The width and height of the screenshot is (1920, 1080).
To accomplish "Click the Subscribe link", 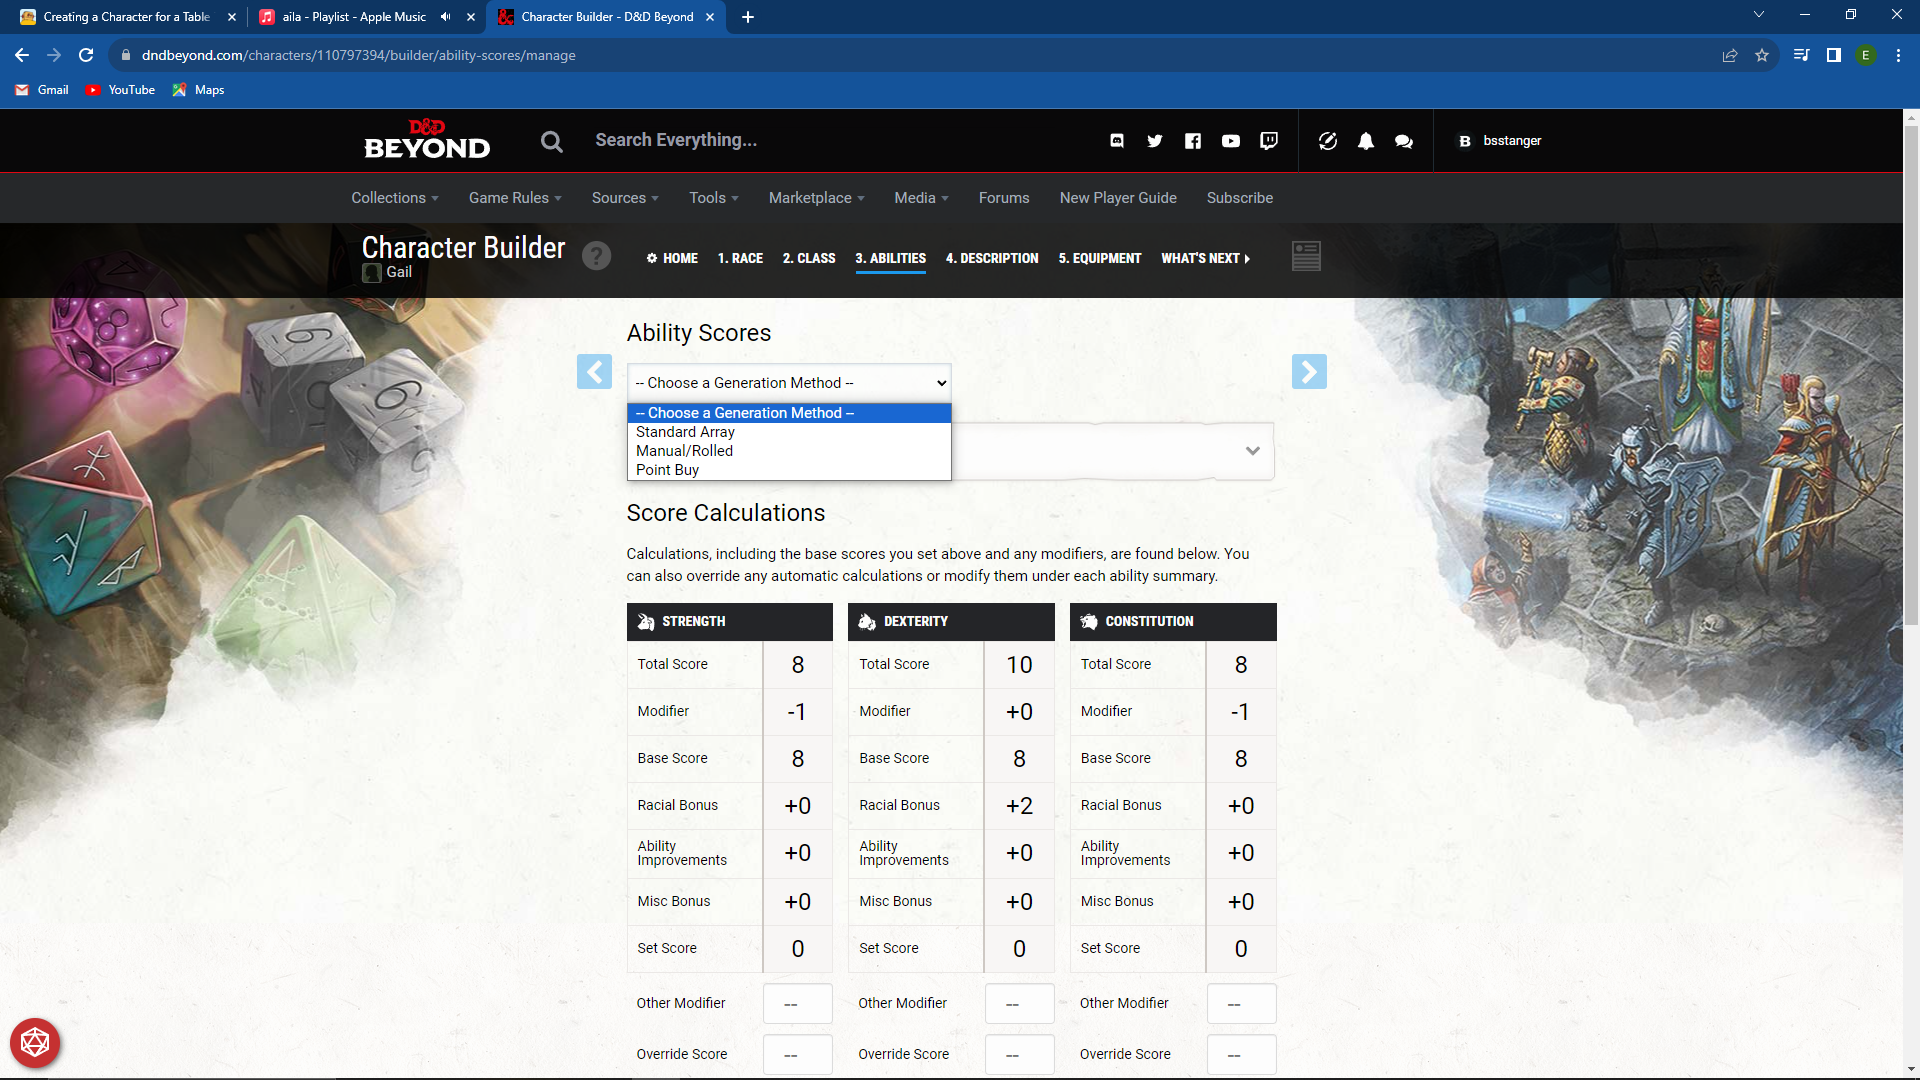I will point(1239,198).
